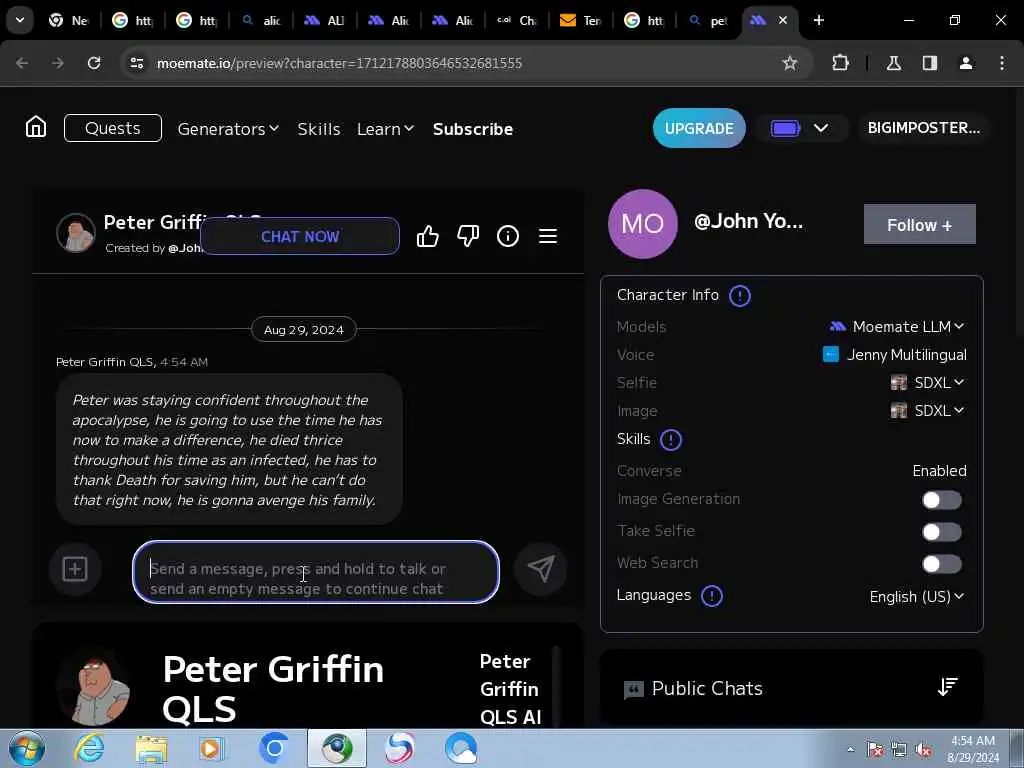The height and width of the screenshot is (768, 1024).
Task: Click the muted volume tray icon
Action: click(923, 750)
